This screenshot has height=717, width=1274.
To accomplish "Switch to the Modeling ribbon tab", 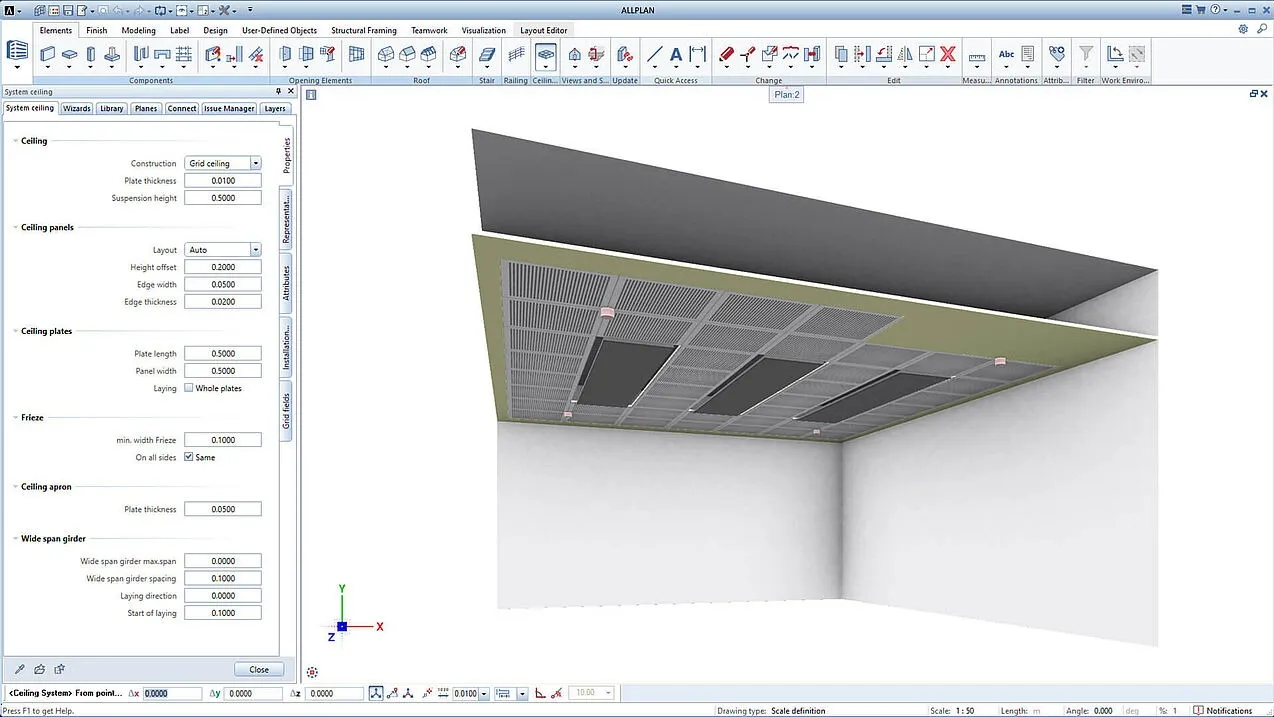I will pos(138,30).
